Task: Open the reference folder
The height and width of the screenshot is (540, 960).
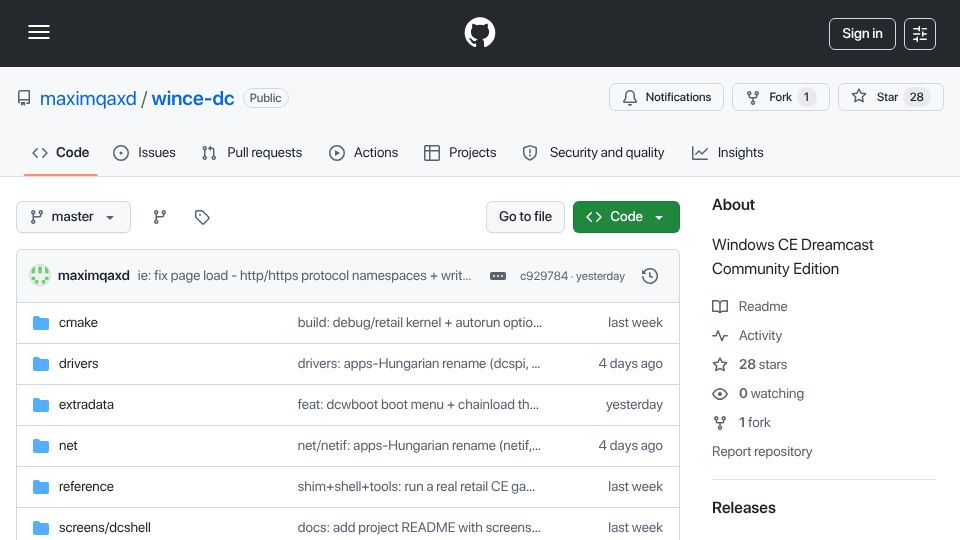Action: click(x=86, y=487)
